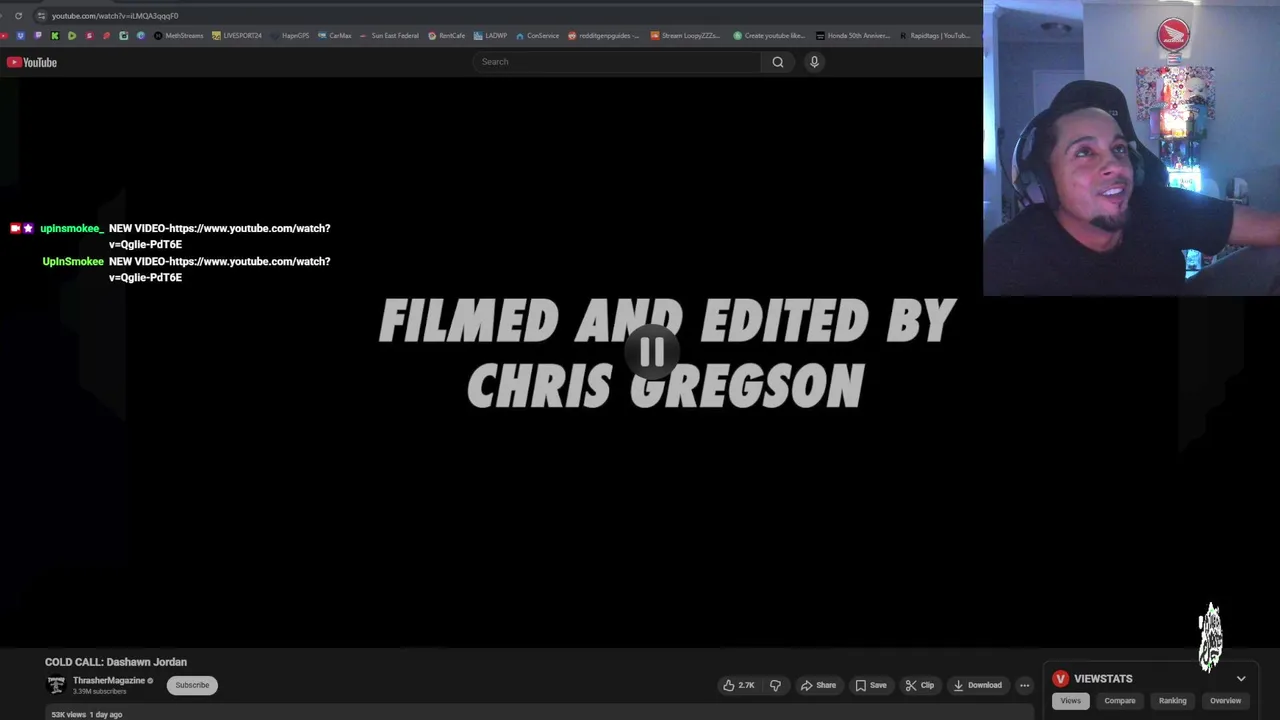Open the YouTube home logo
Screen dimensions: 1280x720
(32, 62)
